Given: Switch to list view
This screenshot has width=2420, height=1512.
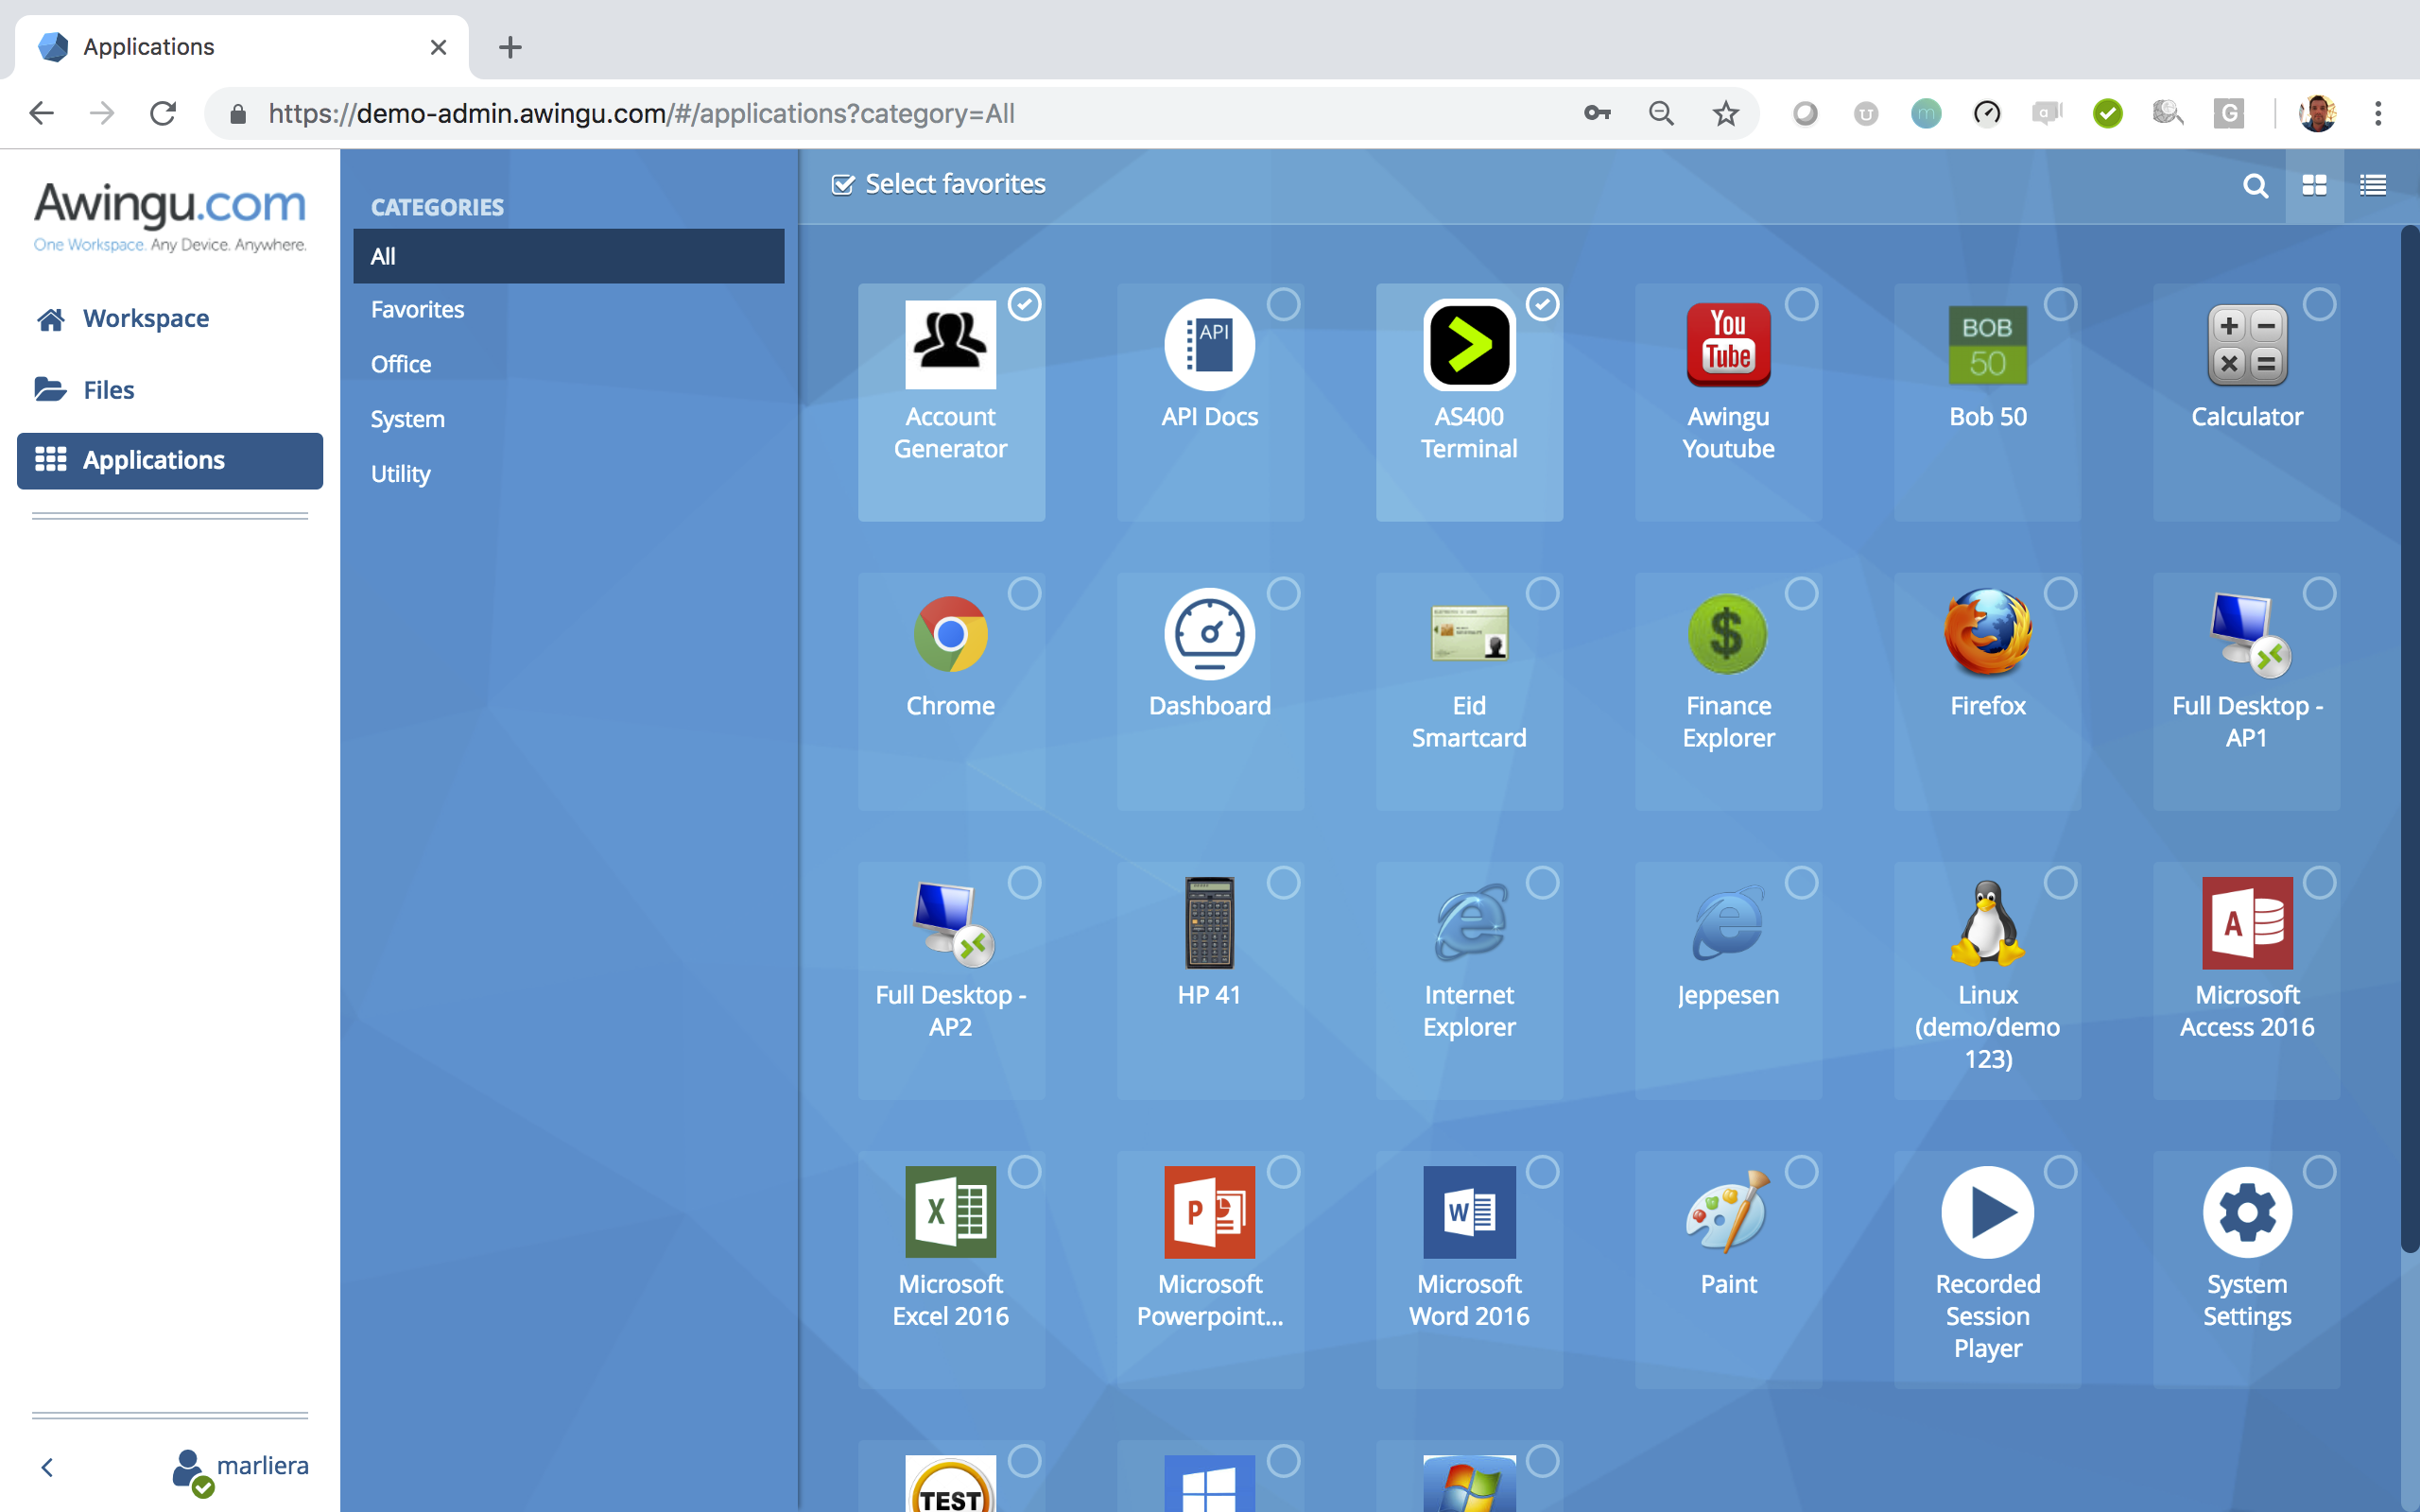Looking at the screenshot, I should click(2373, 185).
